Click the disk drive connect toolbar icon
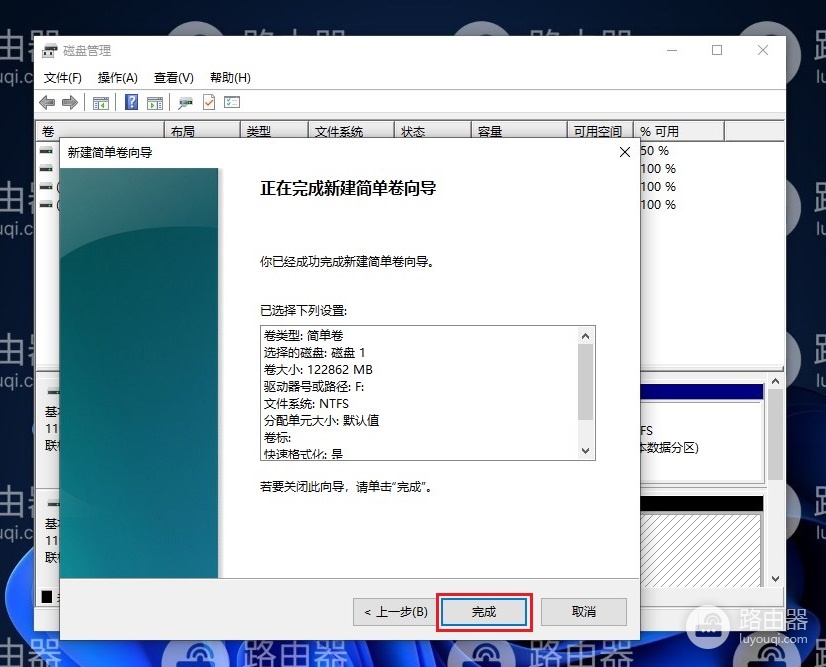Image resolution: width=826 pixels, height=667 pixels. 185,103
